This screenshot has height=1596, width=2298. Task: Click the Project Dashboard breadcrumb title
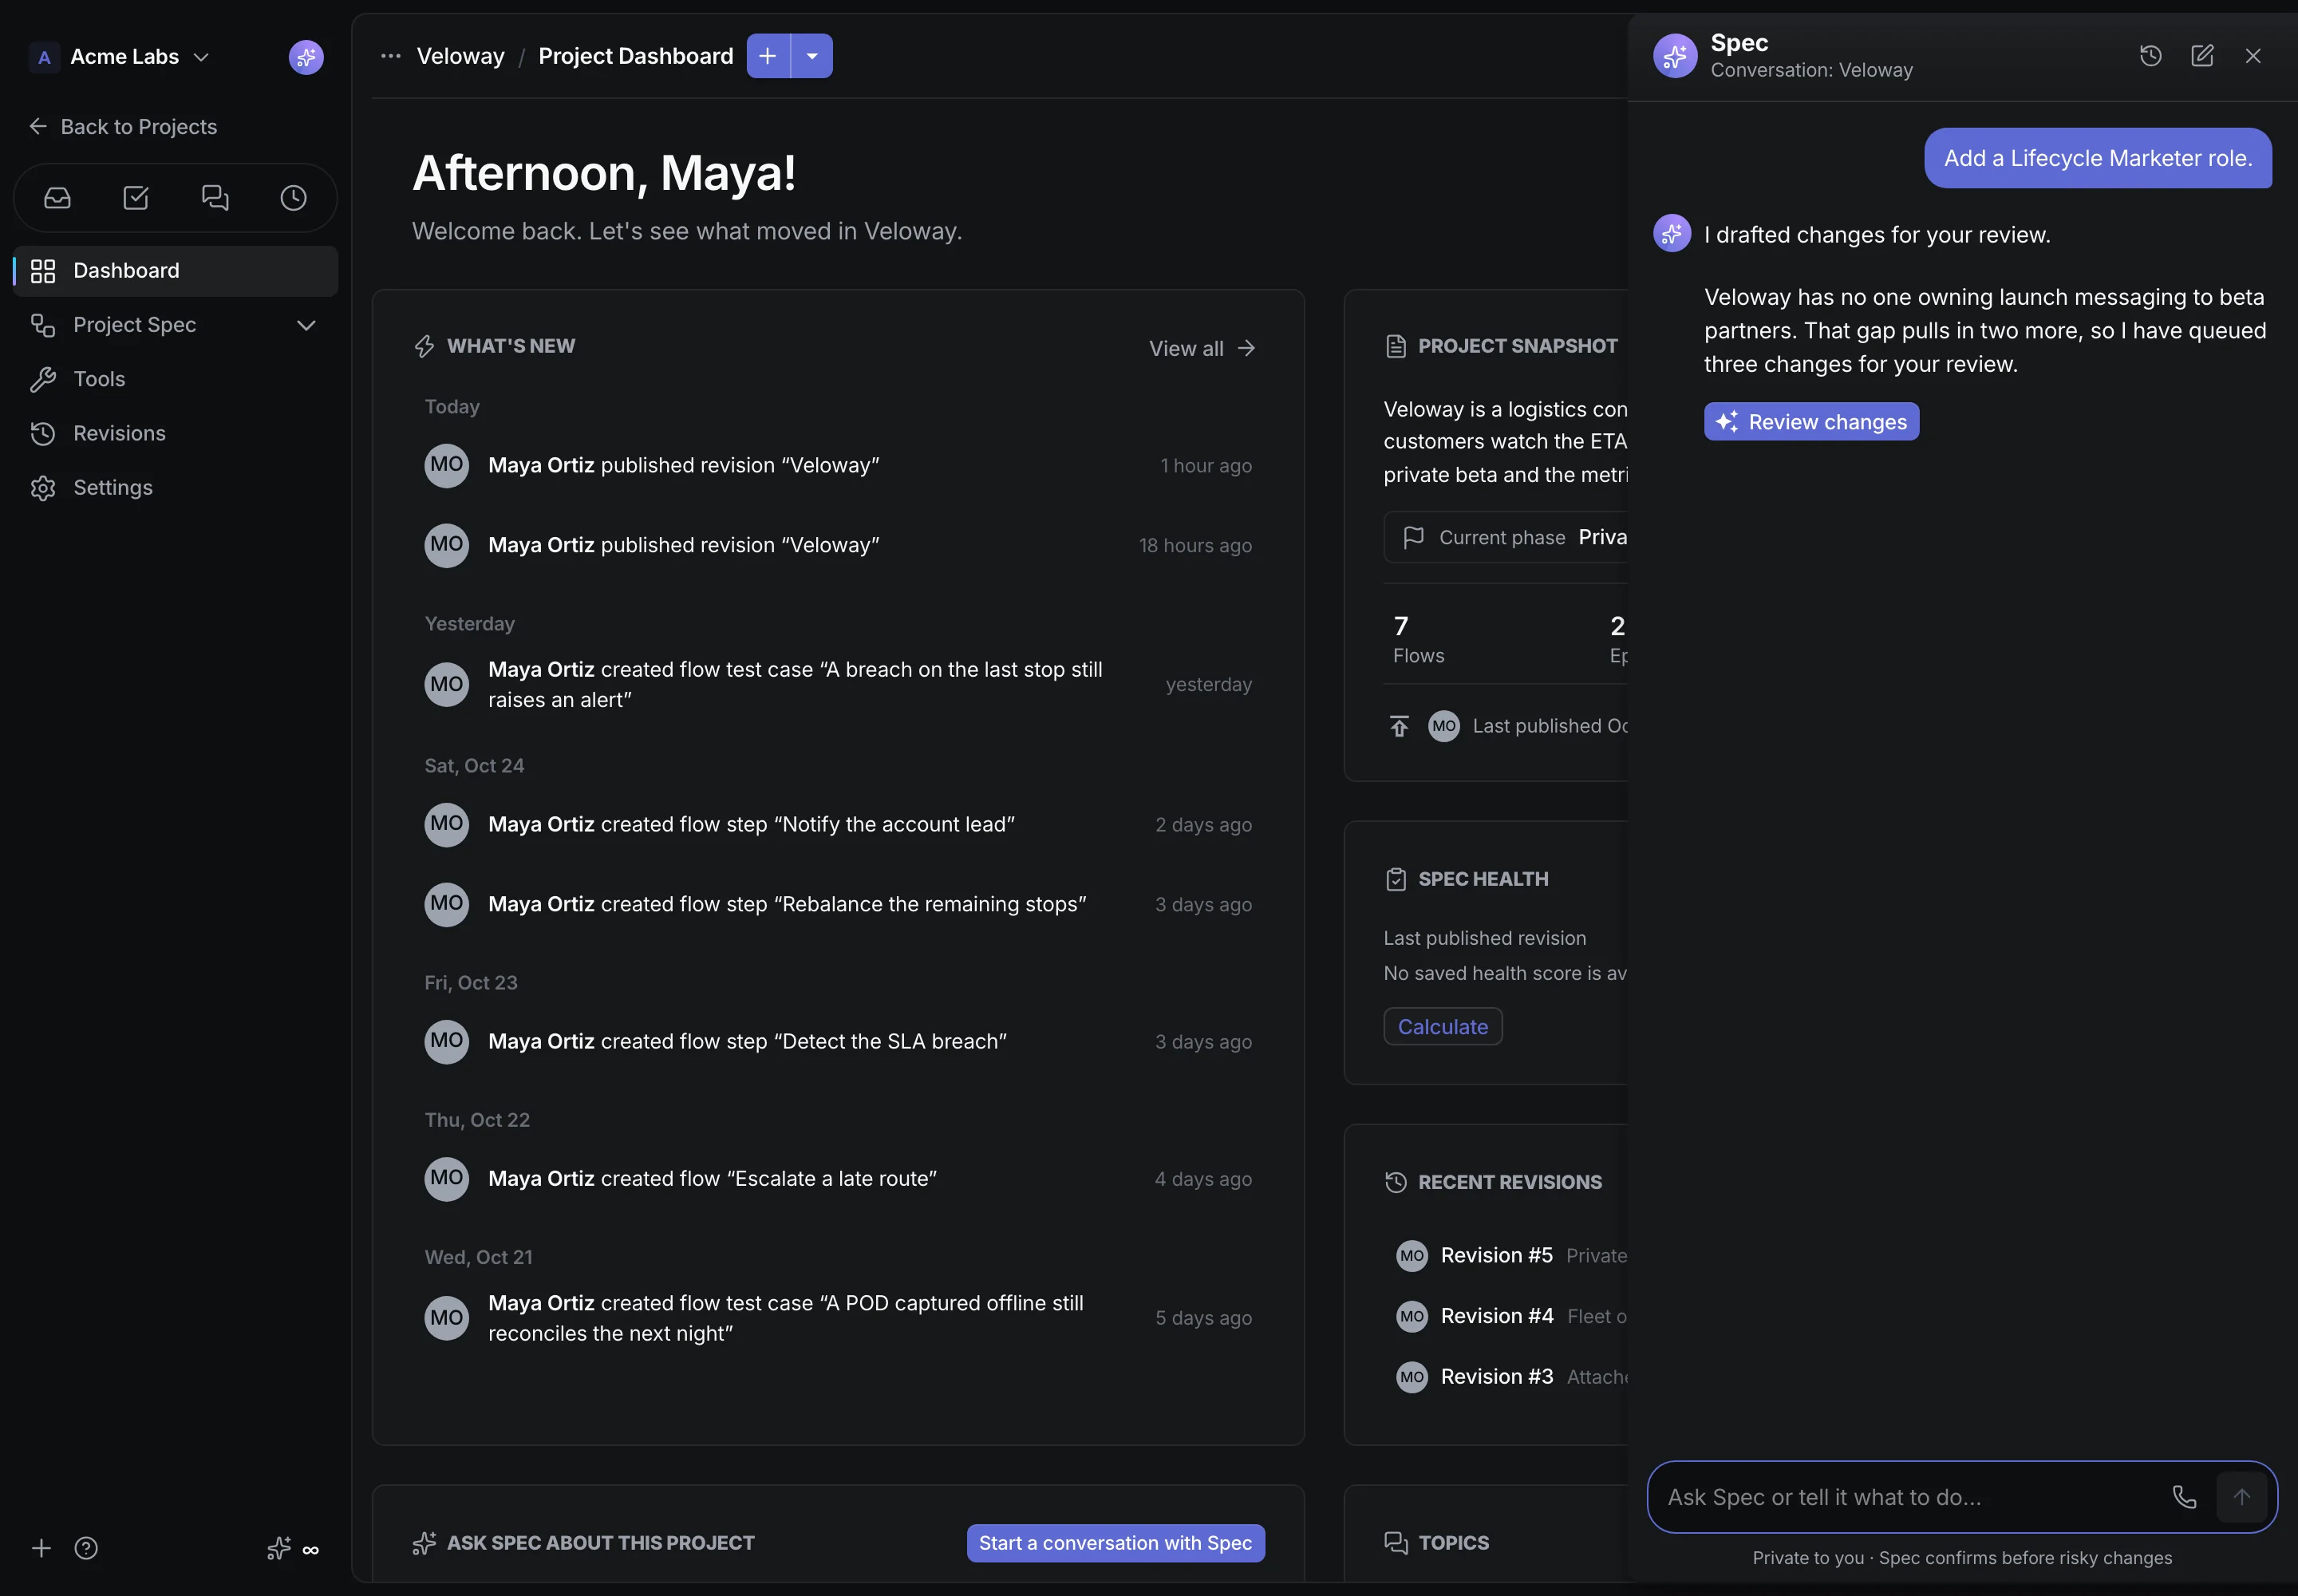636,56
